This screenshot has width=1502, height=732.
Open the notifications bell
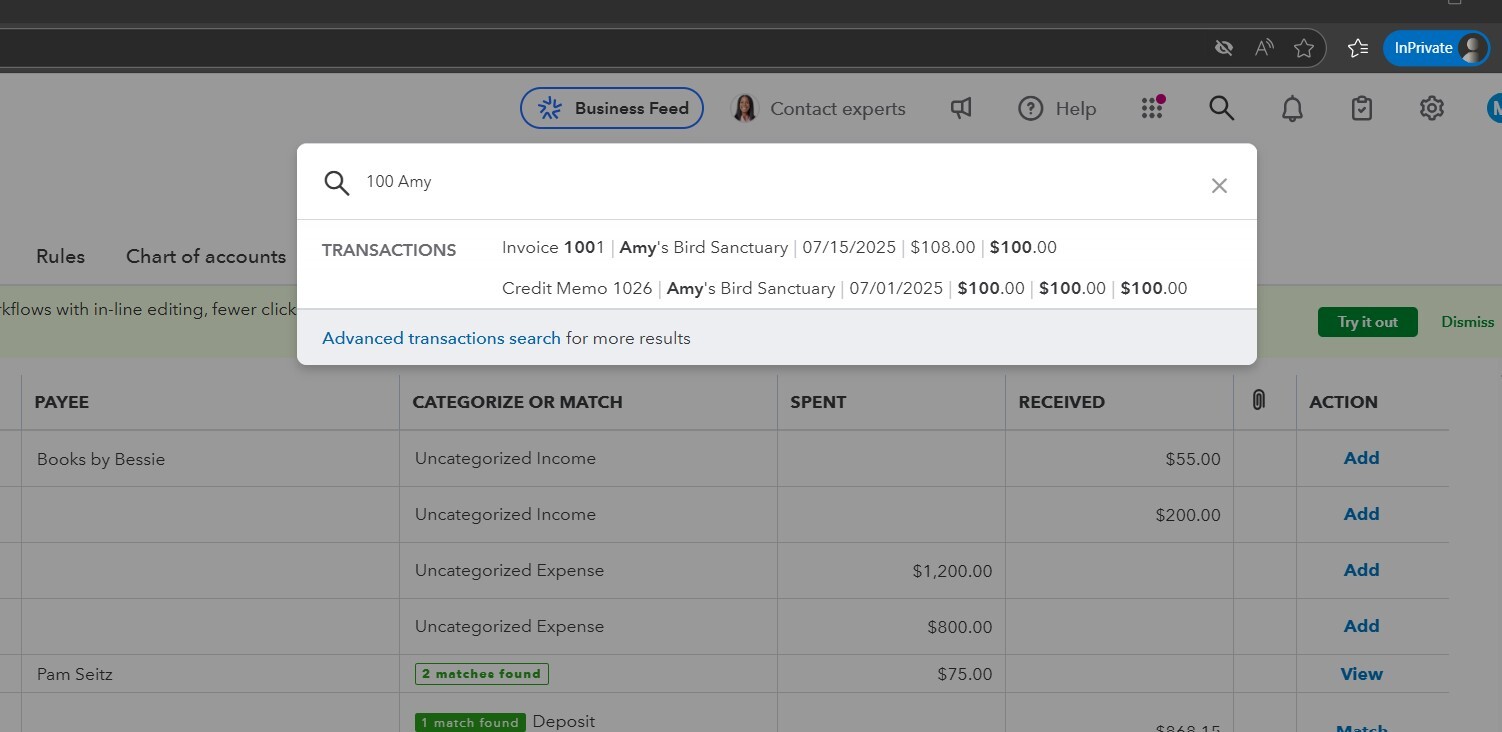pos(1291,108)
